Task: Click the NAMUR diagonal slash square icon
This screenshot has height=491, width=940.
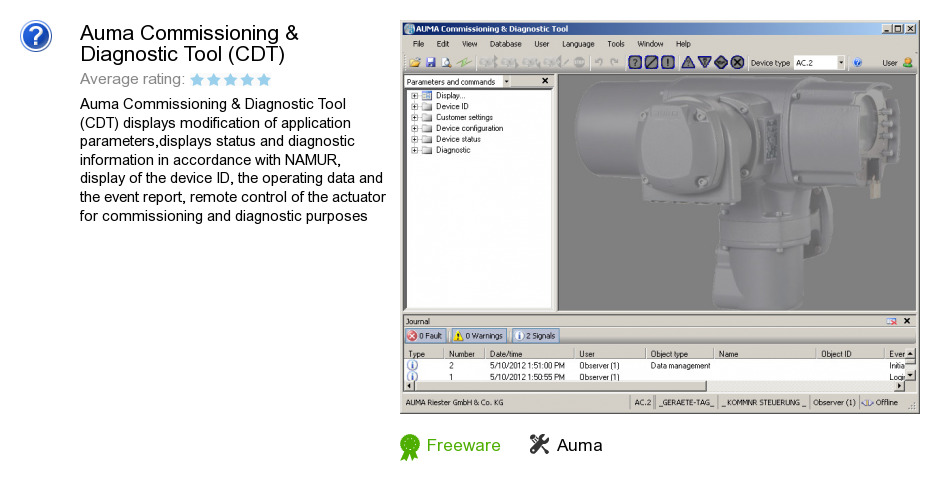Action: [651, 62]
